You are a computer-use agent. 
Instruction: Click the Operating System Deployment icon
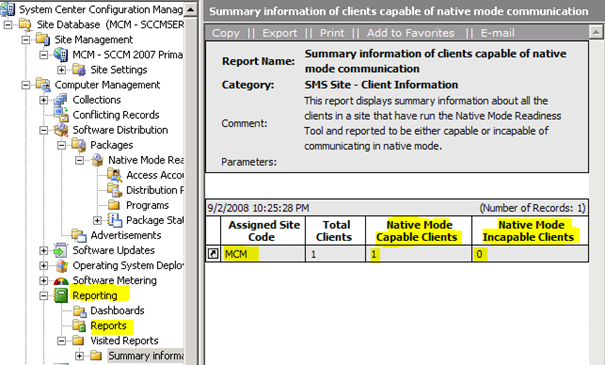(61, 265)
